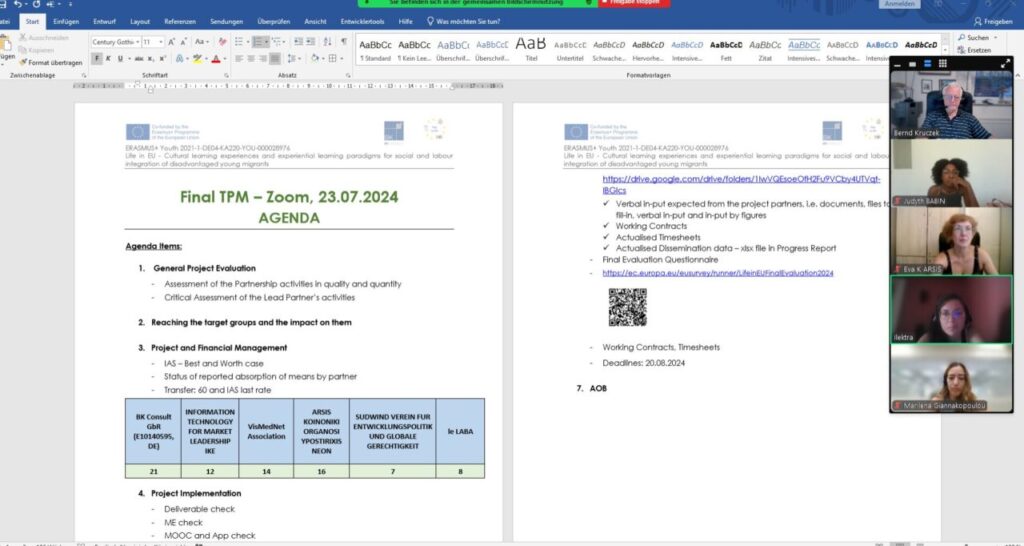
Task: Switch to the Referenzen ribbon tab
Action: 180,21
